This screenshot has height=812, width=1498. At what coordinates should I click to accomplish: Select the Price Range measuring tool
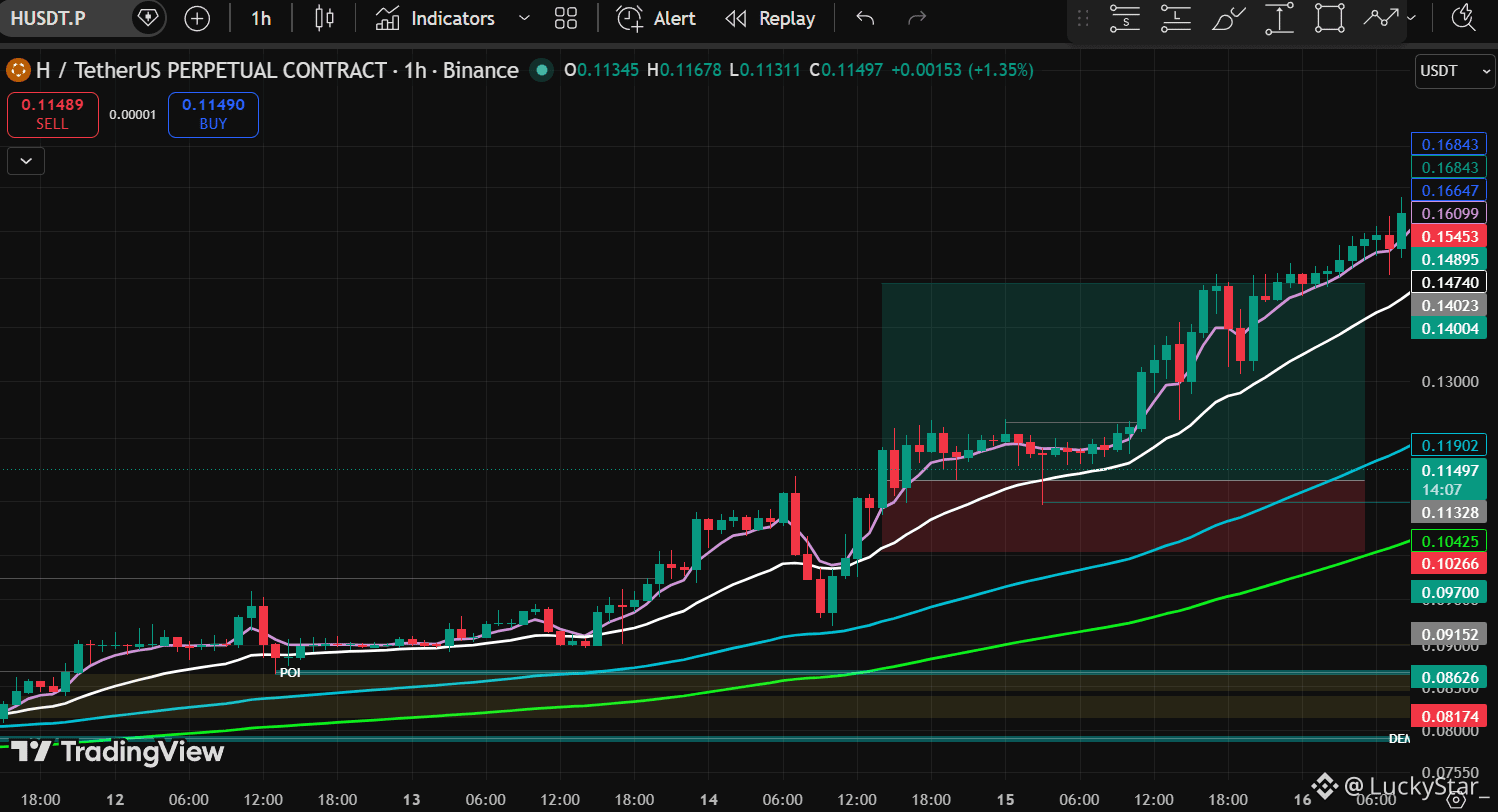[x=1279, y=18]
